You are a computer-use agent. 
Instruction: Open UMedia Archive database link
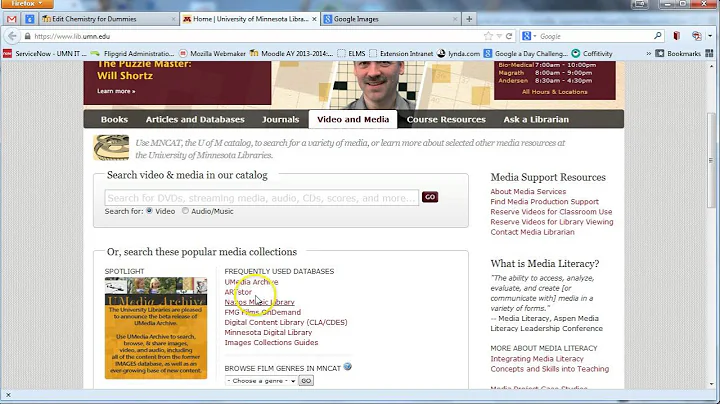[251, 282]
